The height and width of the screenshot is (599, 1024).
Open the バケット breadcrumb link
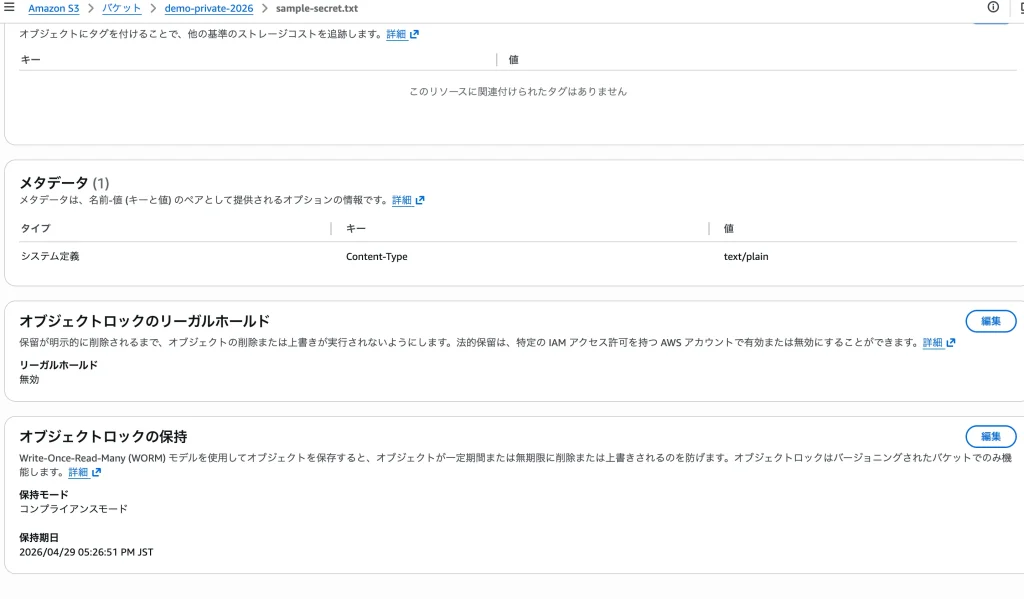pos(121,8)
